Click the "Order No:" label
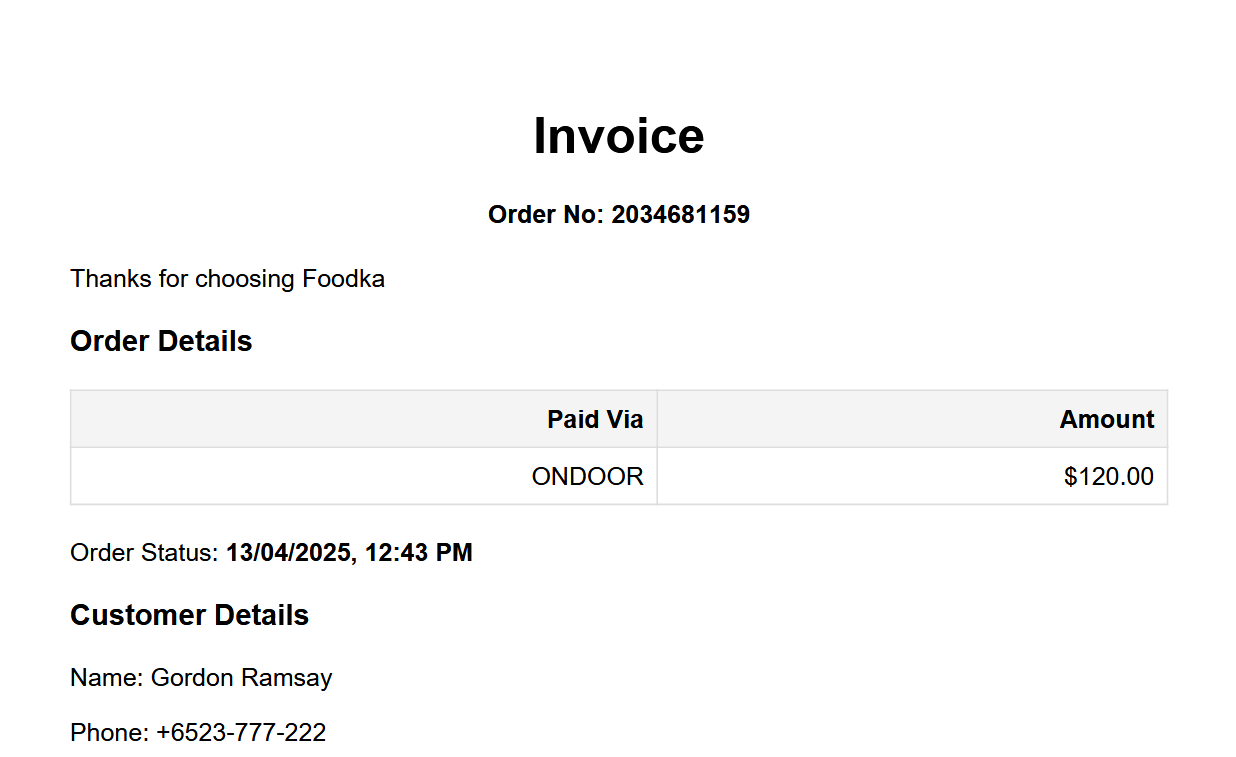 click(546, 215)
